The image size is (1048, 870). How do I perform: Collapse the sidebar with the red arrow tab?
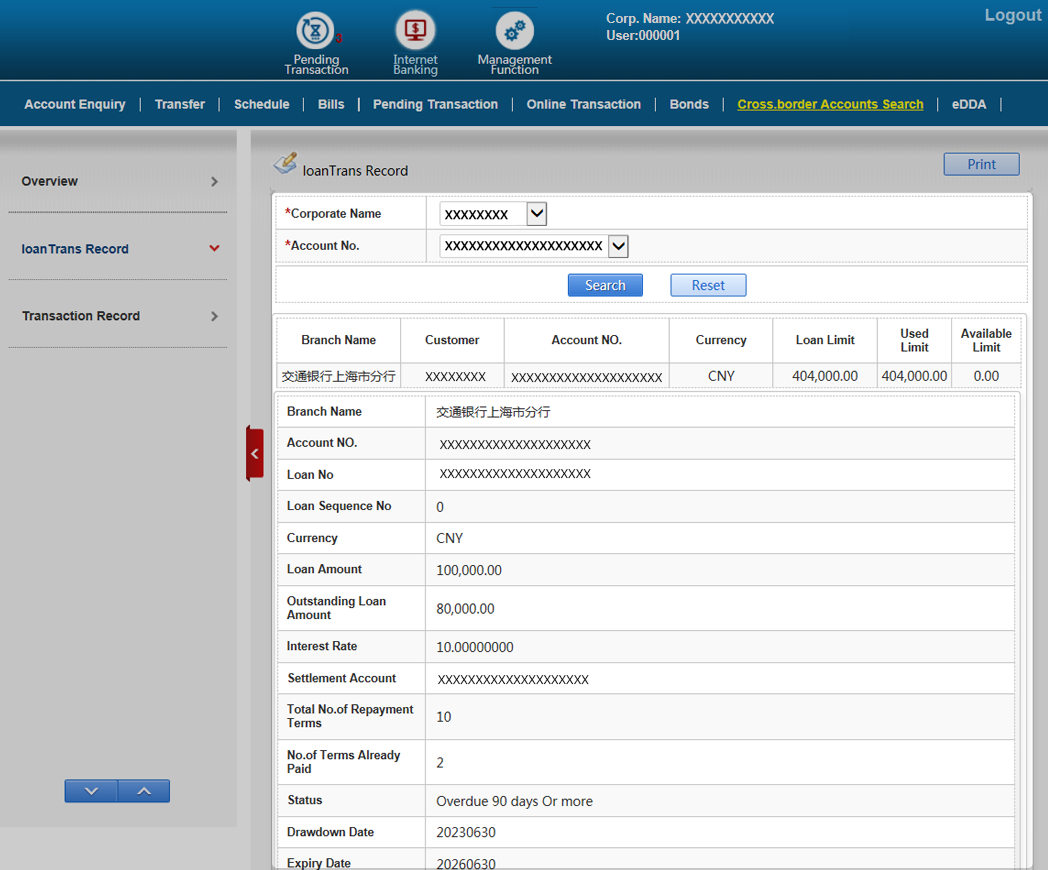click(x=255, y=454)
